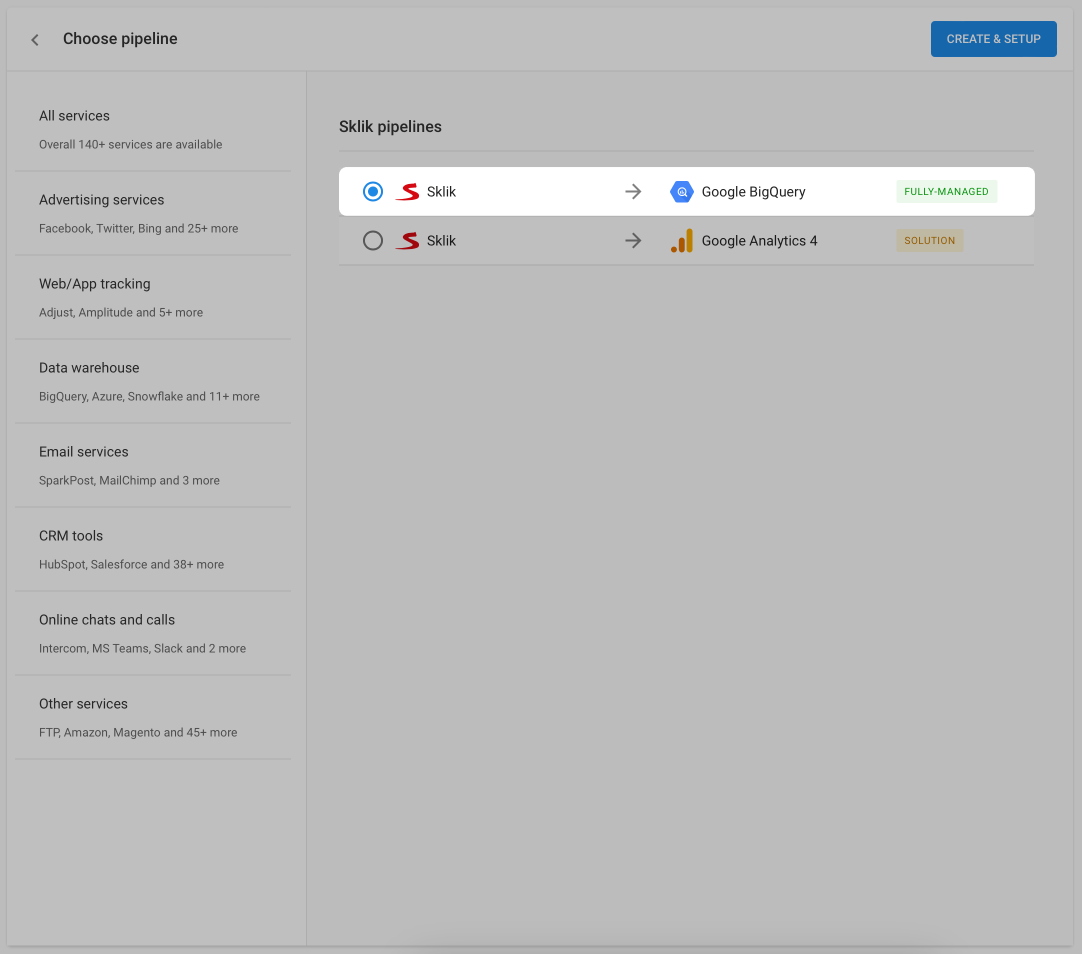
Task: Click the SOLUTION badge
Action: click(x=929, y=241)
